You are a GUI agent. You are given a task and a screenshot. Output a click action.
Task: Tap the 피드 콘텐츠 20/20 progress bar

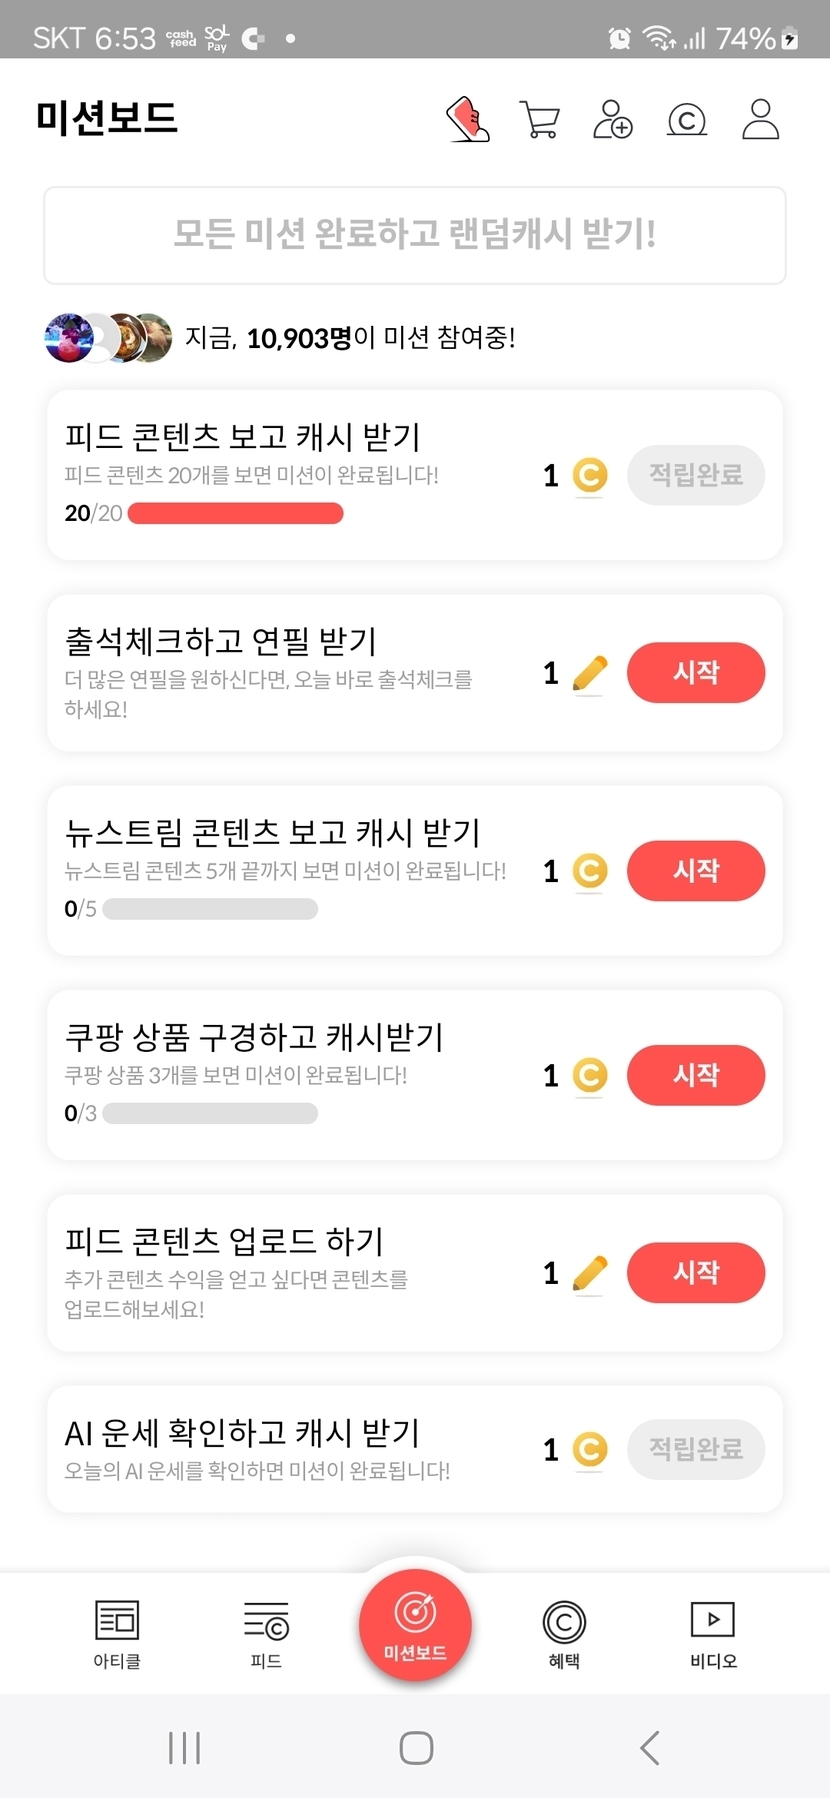coord(236,513)
